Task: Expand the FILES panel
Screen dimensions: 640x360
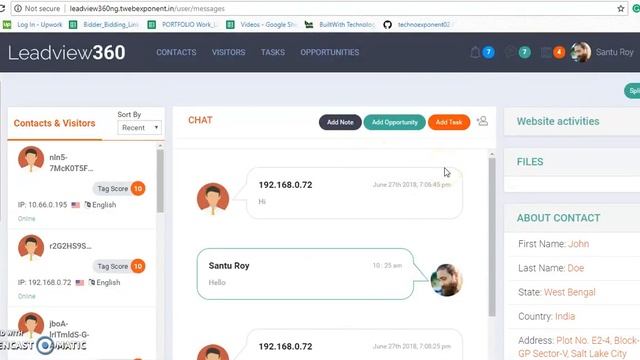Action: [572, 162]
